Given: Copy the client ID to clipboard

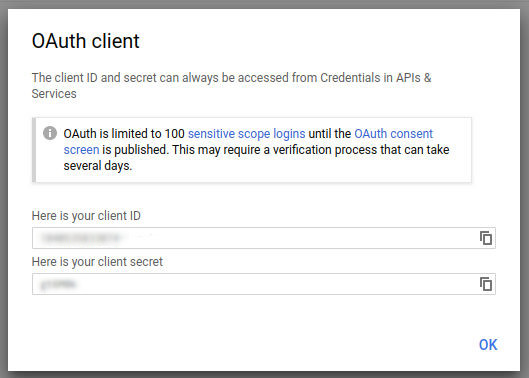Looking at the screenshot, I should coord(486,238).
